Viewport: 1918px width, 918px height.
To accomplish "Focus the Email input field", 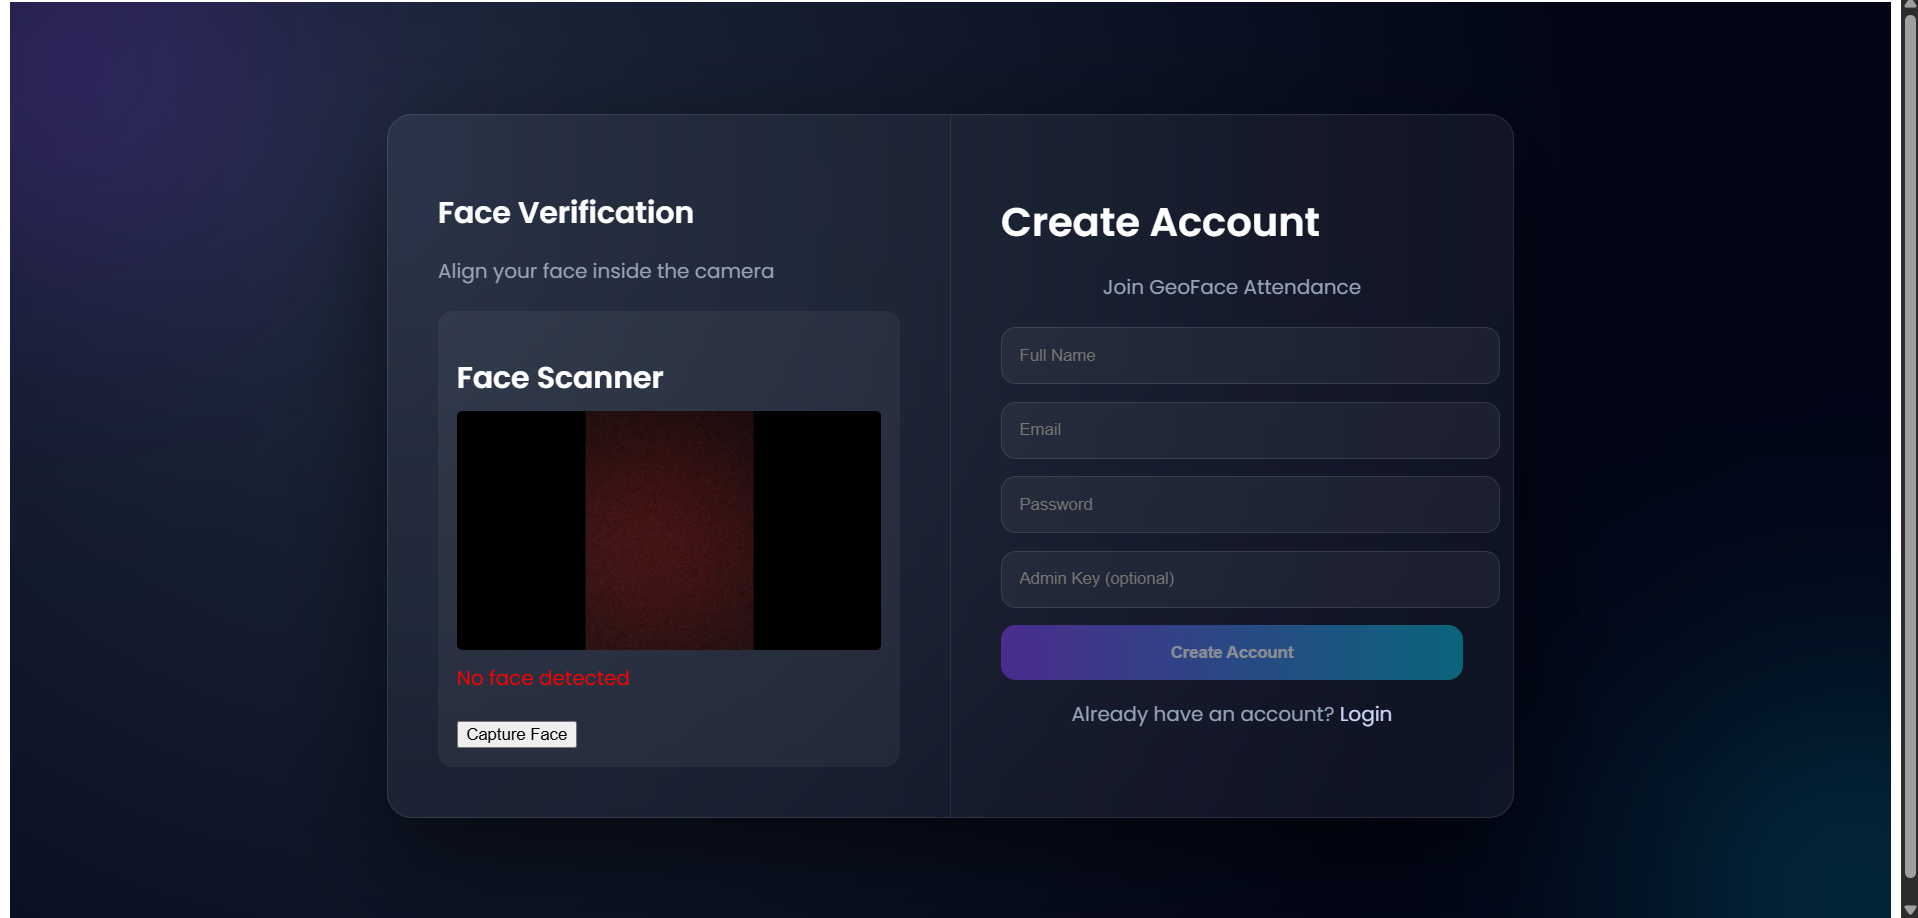I will [x=1249, y=430].
